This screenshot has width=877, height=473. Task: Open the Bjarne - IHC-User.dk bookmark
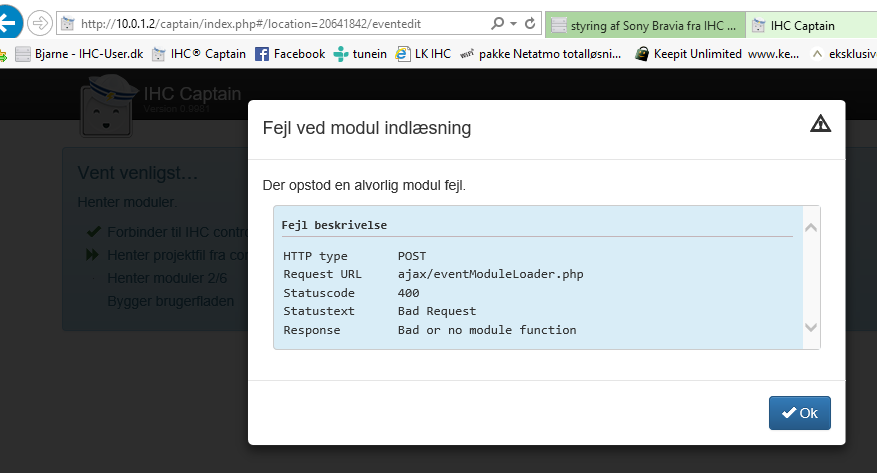point(79,54)
